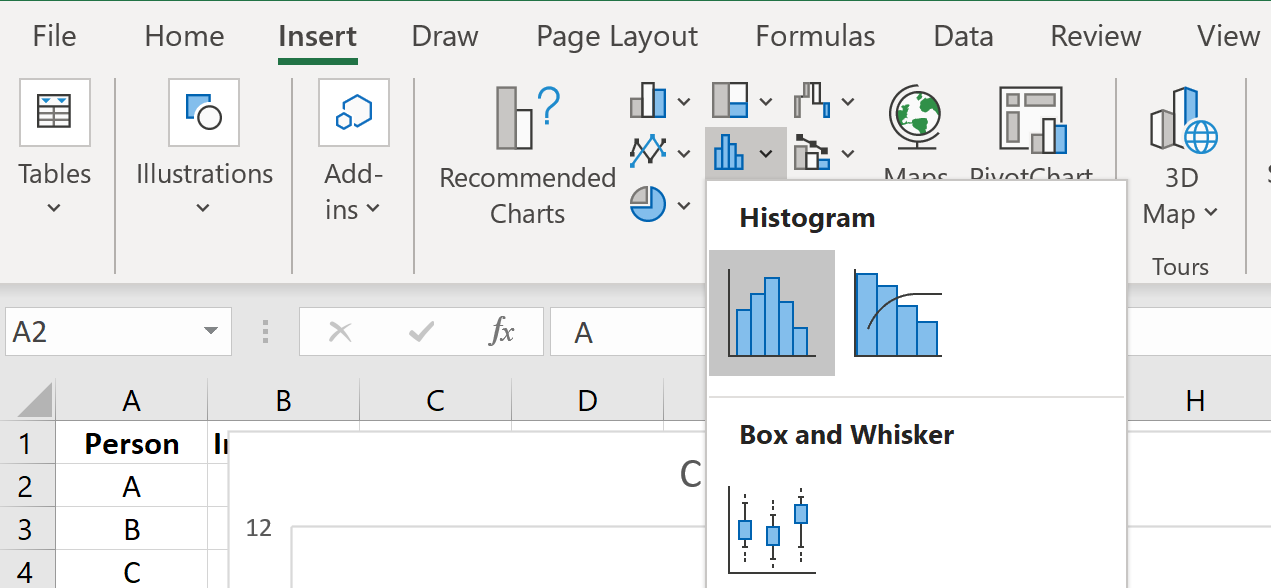Insert a PivotChart
The width and height of the screenshot is (1271, 588).
[1033, 120]
